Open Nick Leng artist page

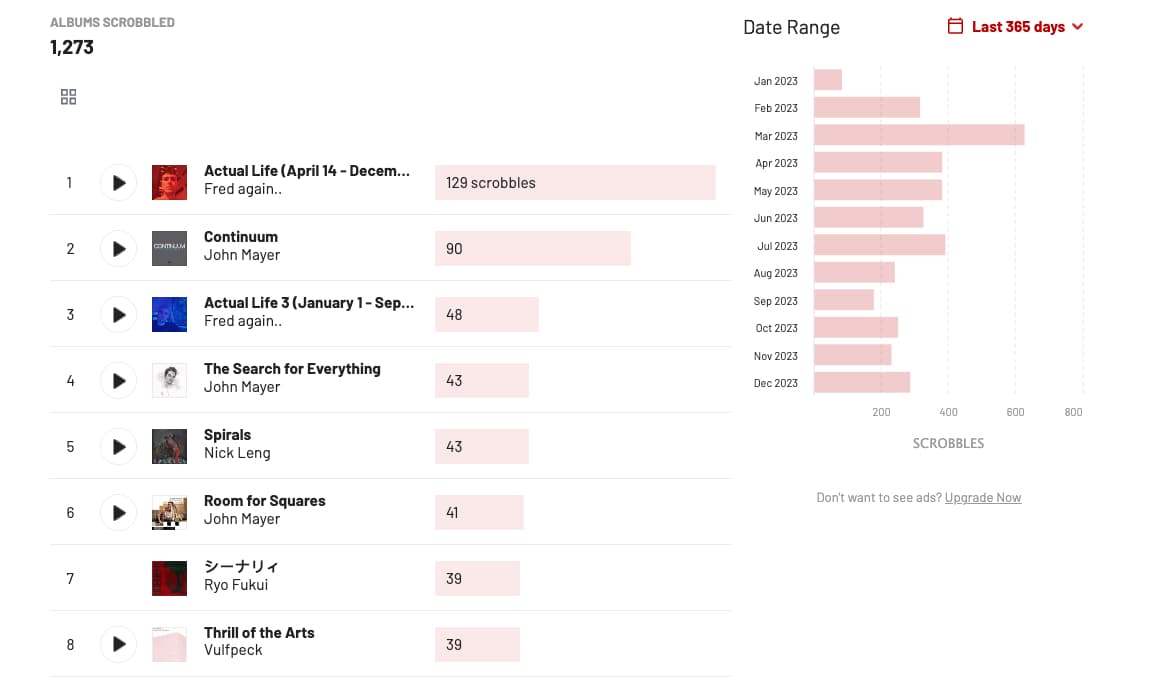coord(237,452)
